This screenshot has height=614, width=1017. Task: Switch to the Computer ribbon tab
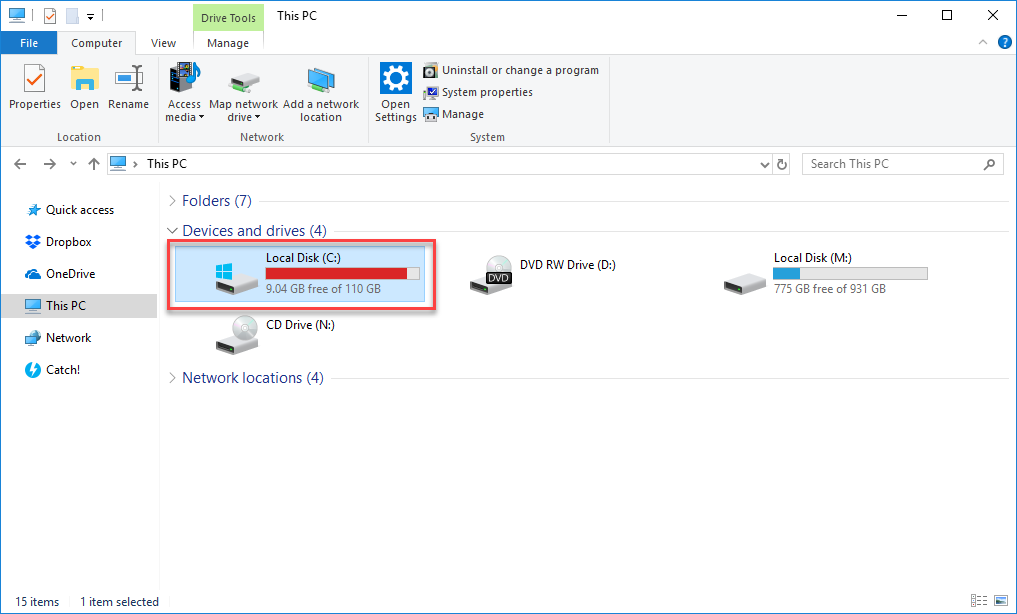(x=96, y=43)
